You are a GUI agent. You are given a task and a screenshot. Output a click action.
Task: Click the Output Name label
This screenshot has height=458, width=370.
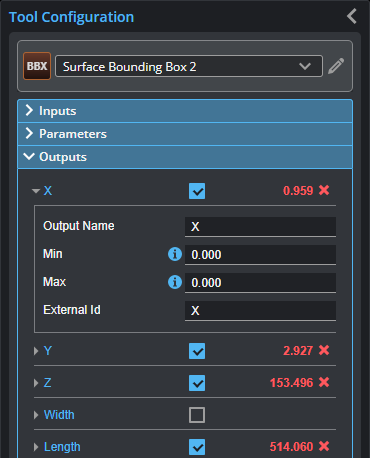[x=79, y=226]
